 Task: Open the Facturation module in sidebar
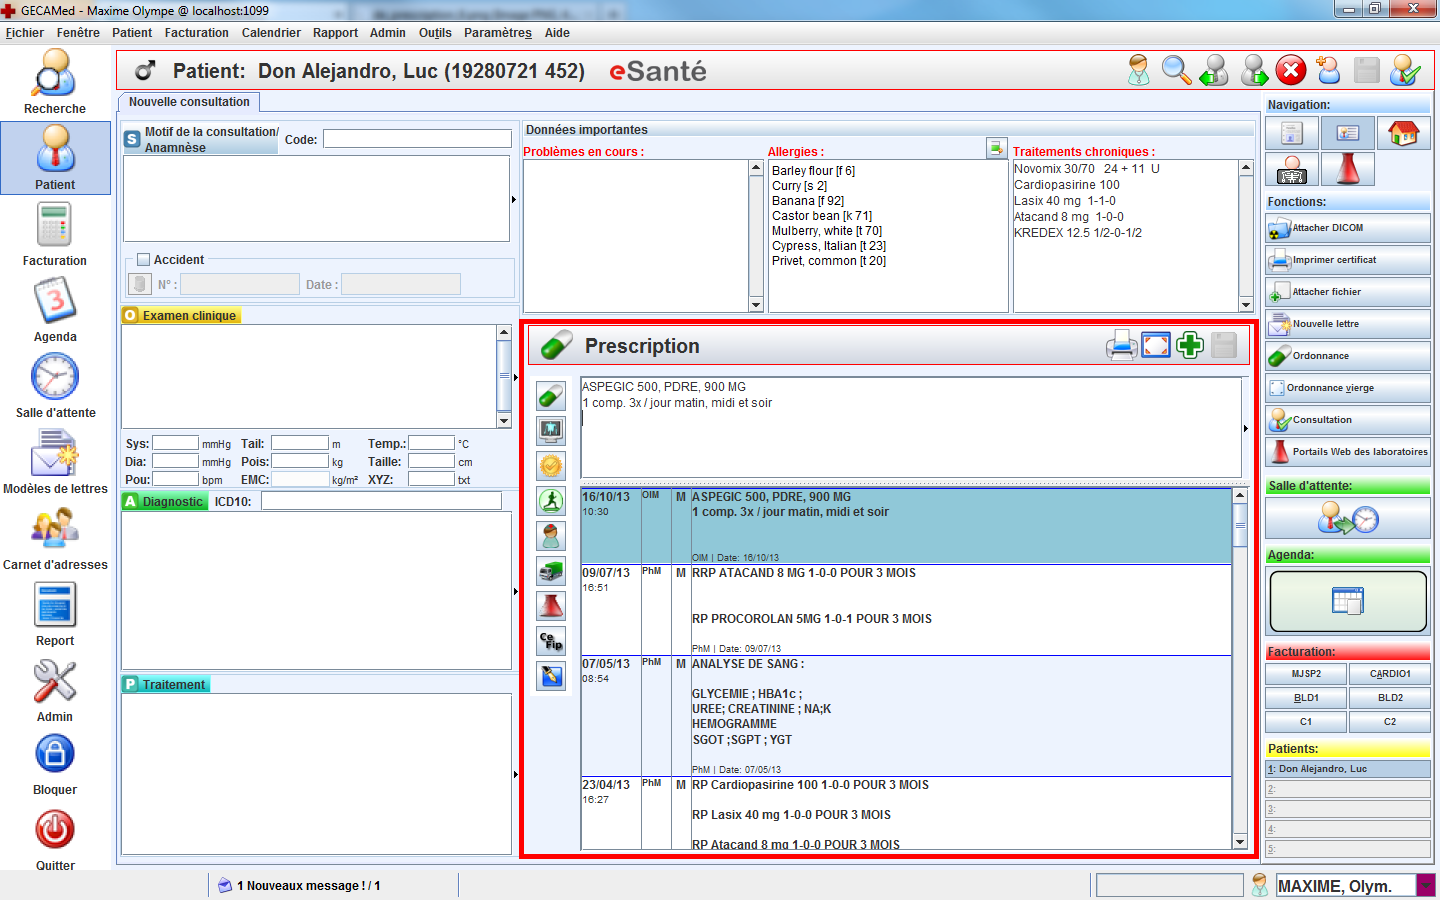click(x=55, y=234)
